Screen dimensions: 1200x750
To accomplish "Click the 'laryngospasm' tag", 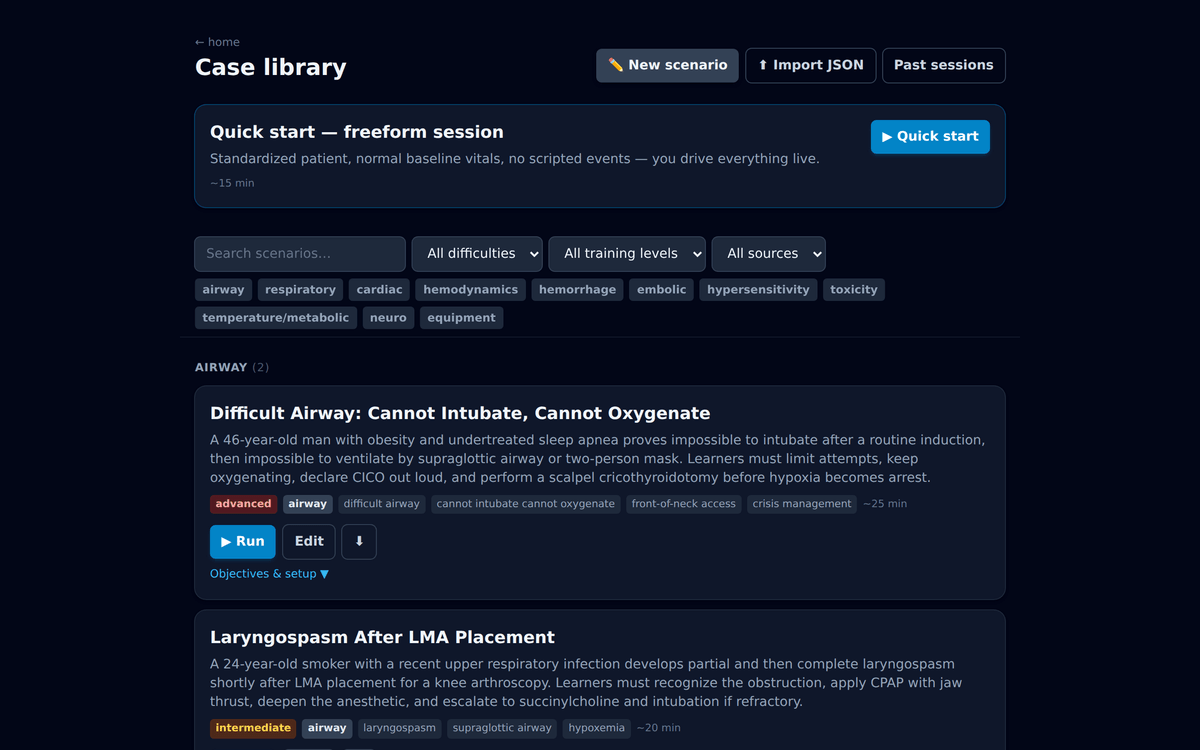I will click(400, 728).
